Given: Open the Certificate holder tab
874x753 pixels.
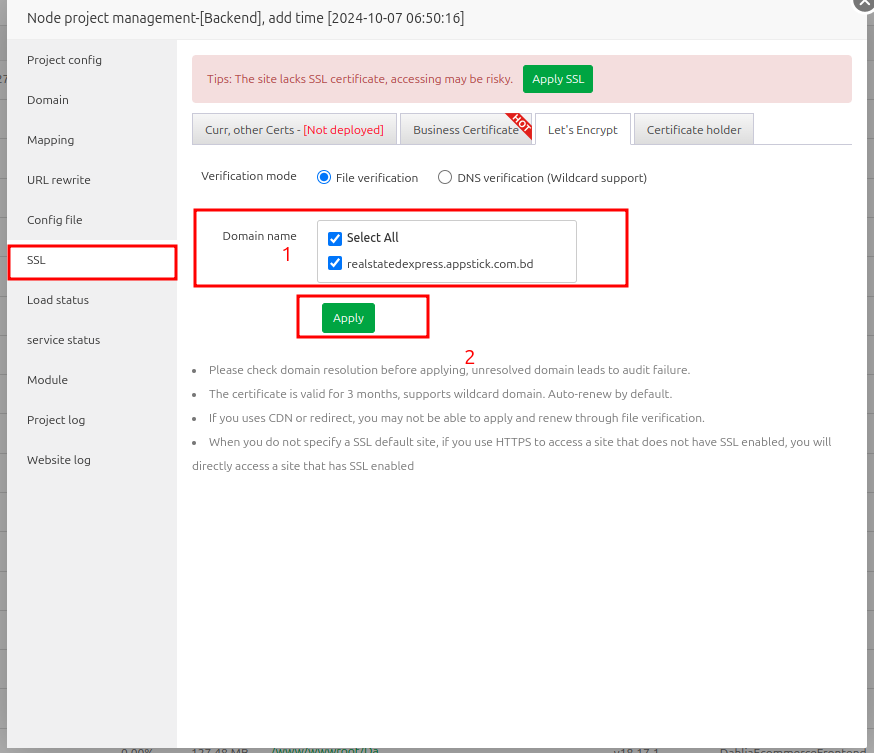Looking at the screenshot, I should point(694,130).
